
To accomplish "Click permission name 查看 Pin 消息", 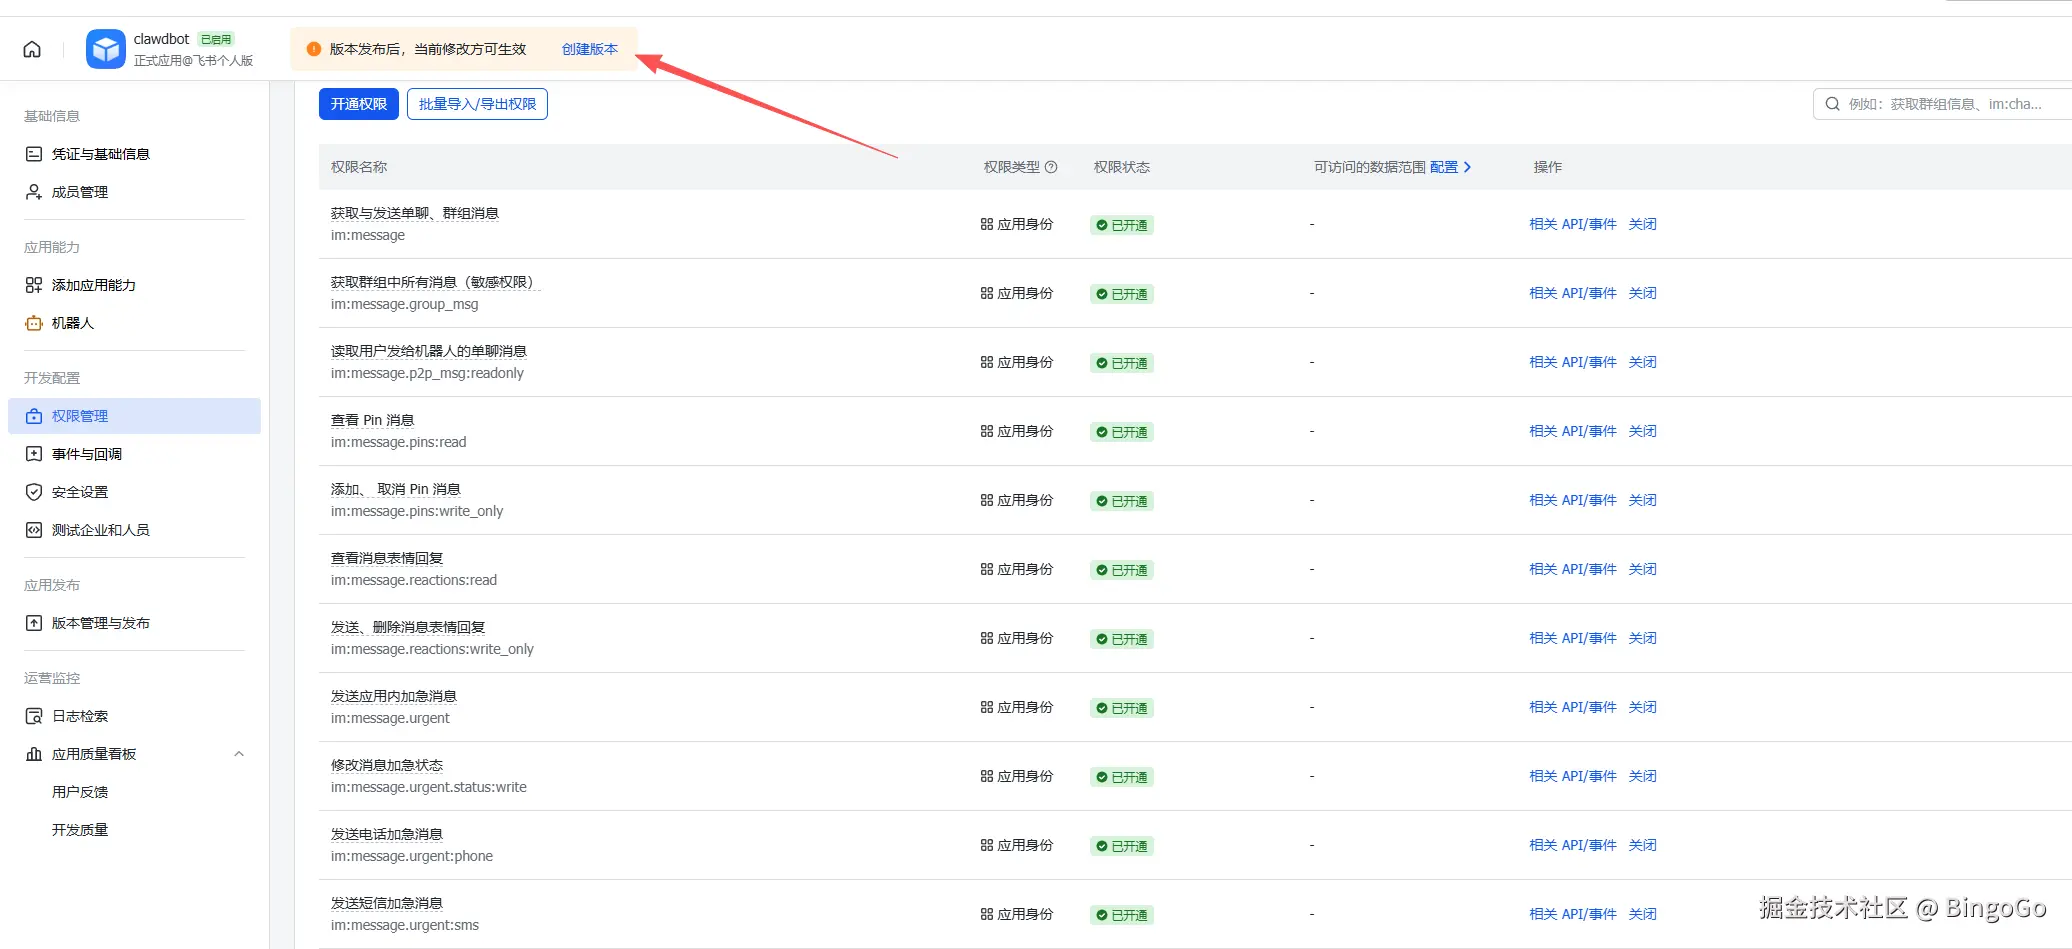I will pos(372,420).
